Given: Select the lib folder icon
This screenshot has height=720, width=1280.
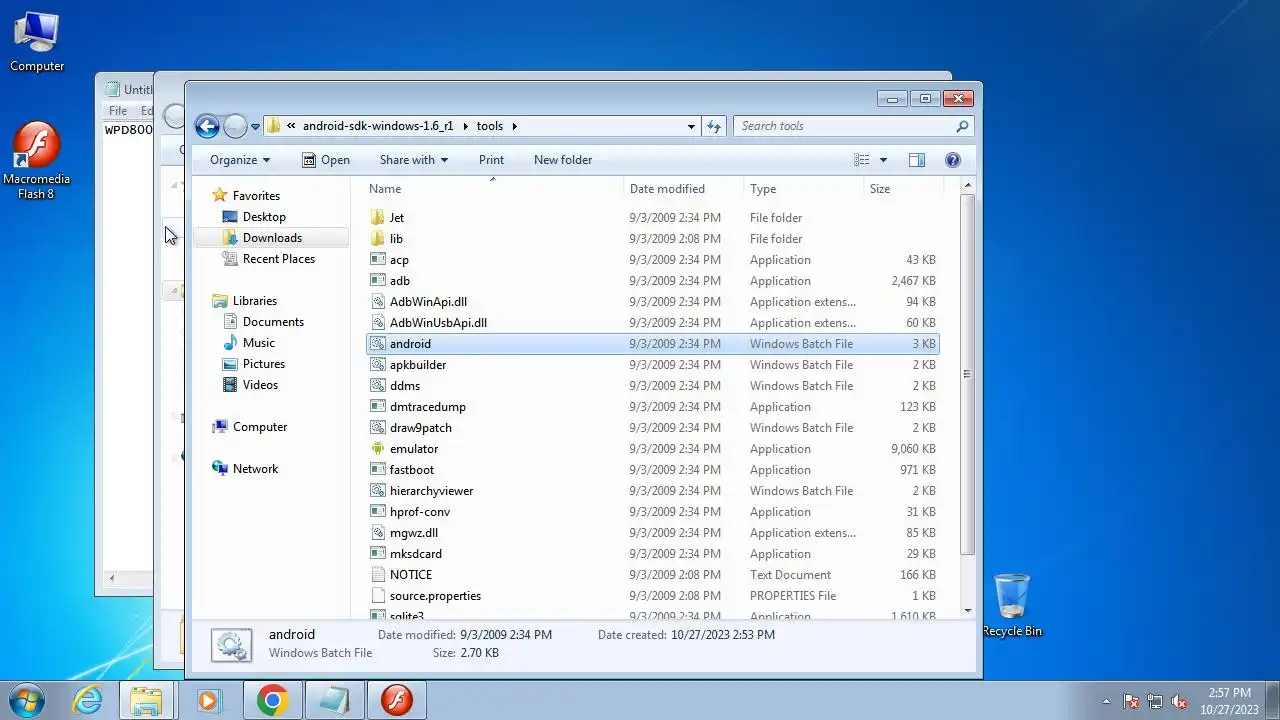Looking at the screenshot, I should pos(377,239).
